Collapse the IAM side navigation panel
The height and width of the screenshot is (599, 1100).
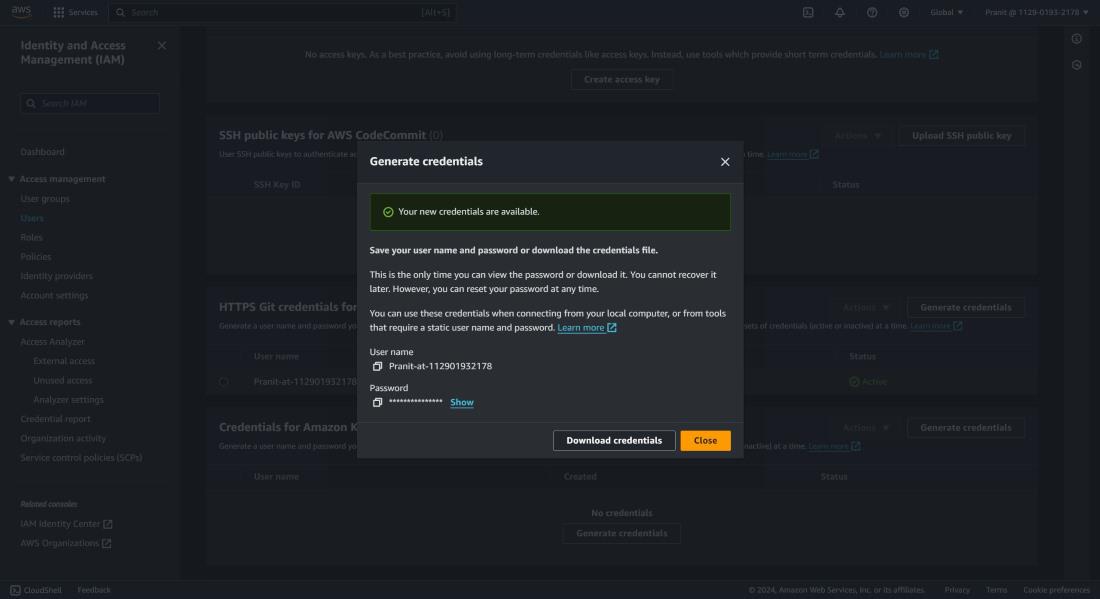coord(162,46)
